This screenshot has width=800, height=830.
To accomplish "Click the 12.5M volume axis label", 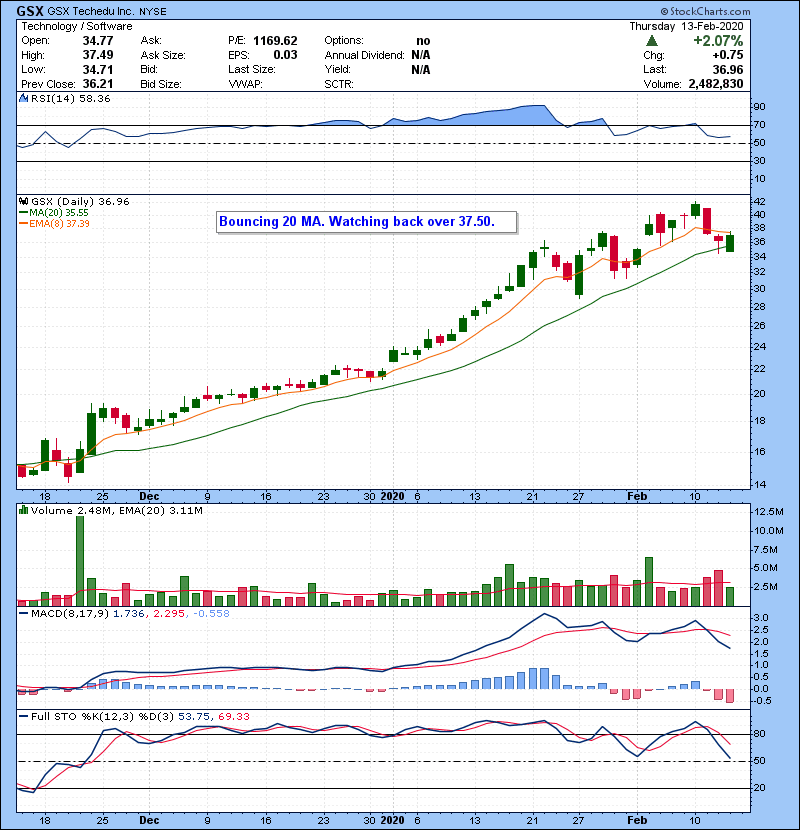I will coord(768,512).
